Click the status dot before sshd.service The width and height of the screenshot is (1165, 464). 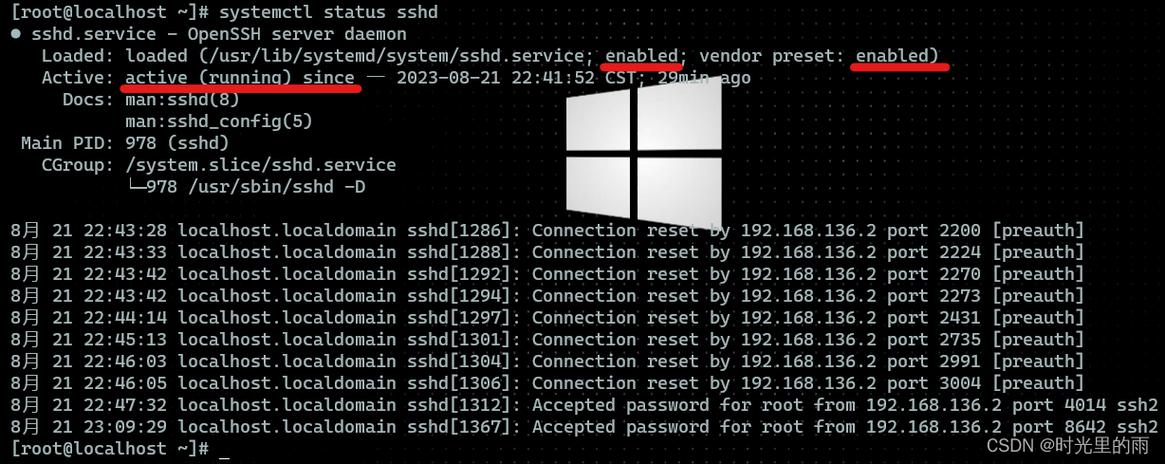click(x=16, y=34)
